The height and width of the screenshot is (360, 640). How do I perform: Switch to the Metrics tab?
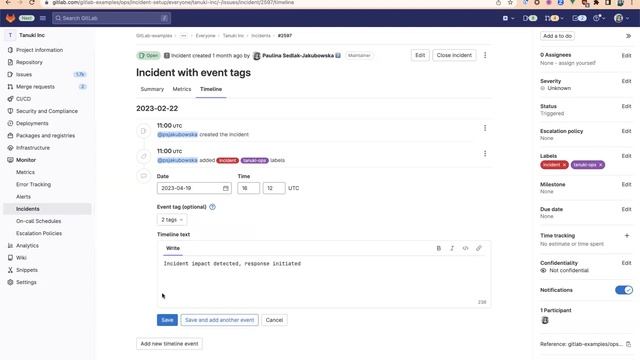[x=182, y=89]
